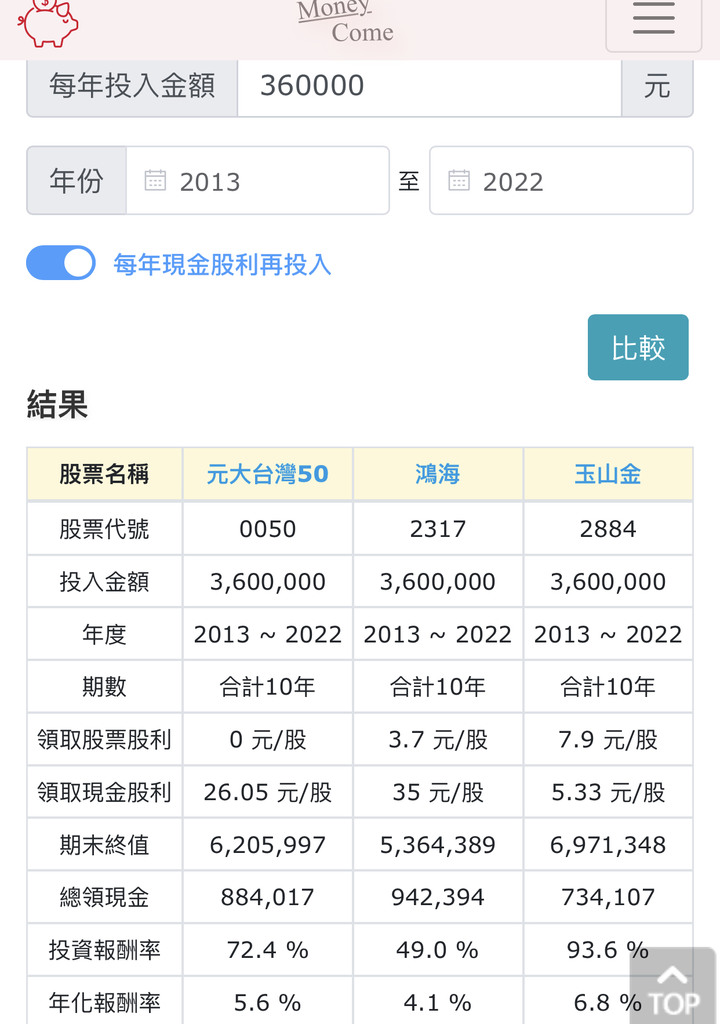Screen dimensions: 720x1024
Task: Click the 每年現金股利再投入 label
Action: (x=222, y=264)
